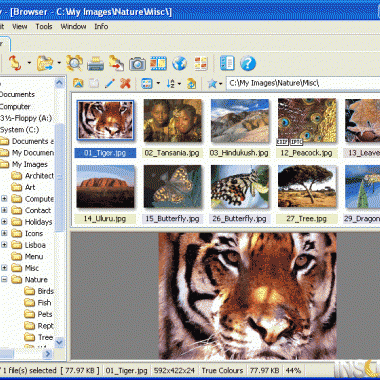Click the camera capture icon
Image resolution: width=380 pixels, height=380 pixels.
click(137, 64)
